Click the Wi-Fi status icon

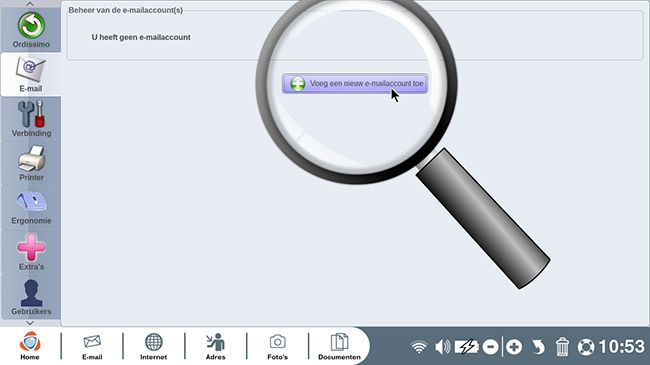(x=419, y=347)
